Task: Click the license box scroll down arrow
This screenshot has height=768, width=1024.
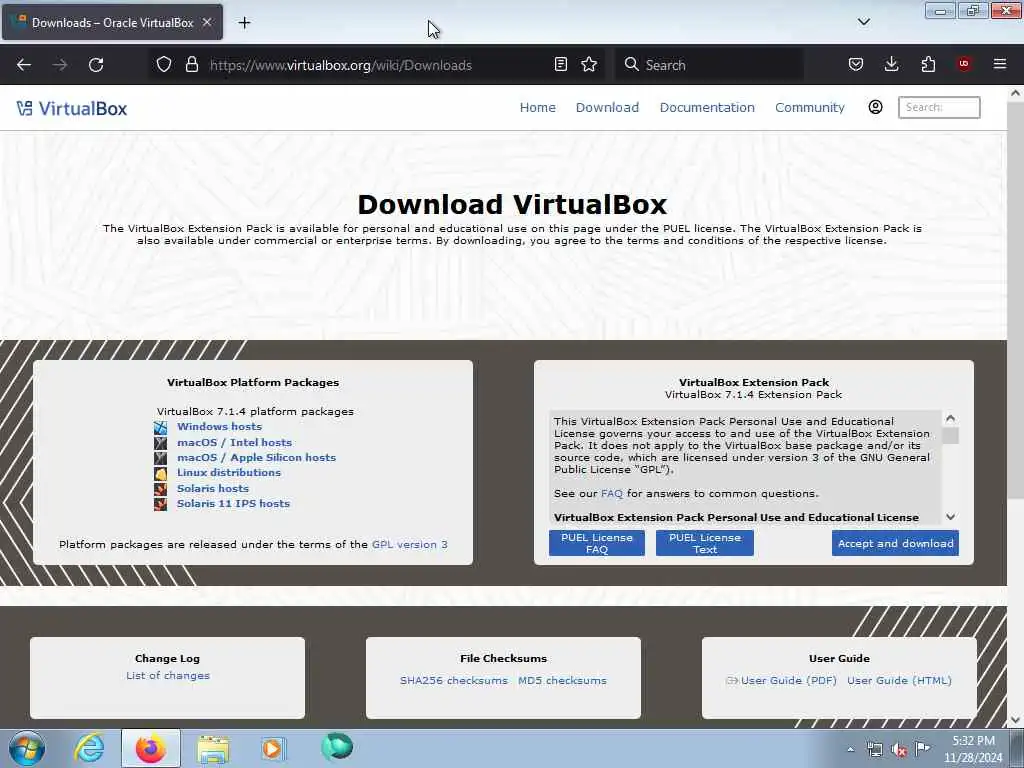Action: pyautogui.click(x=951, y=517)
